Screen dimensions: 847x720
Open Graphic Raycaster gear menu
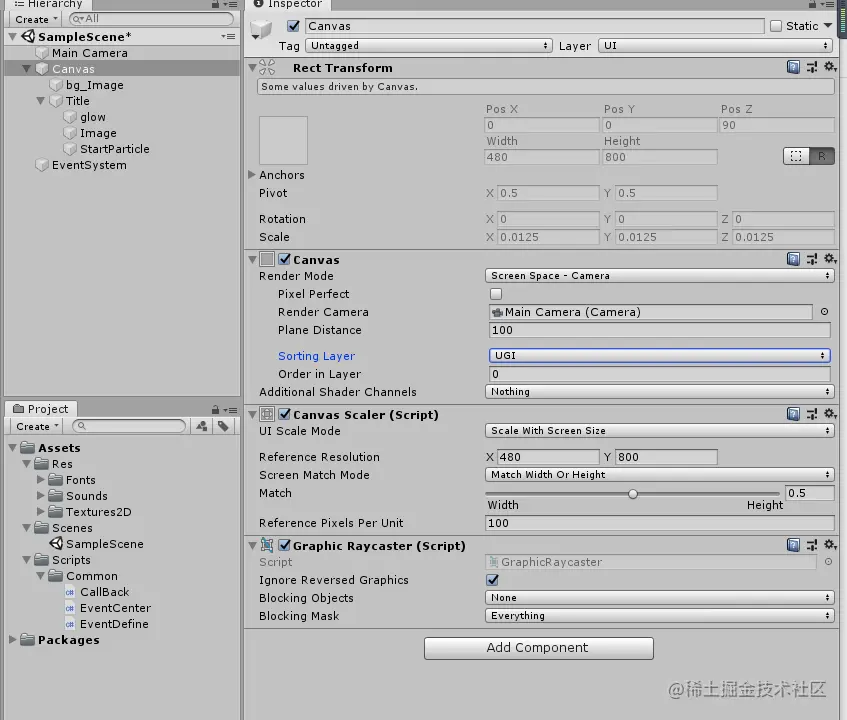[x=830, y=544]
